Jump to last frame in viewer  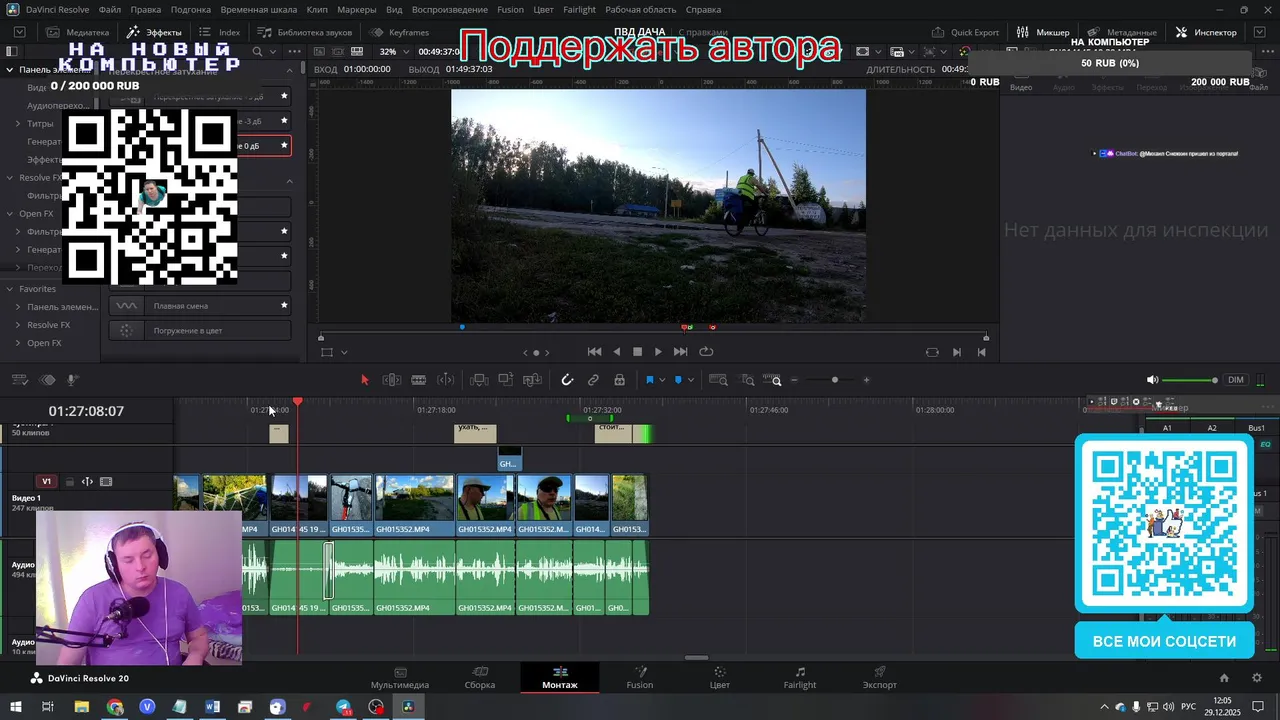pos(681,352)
